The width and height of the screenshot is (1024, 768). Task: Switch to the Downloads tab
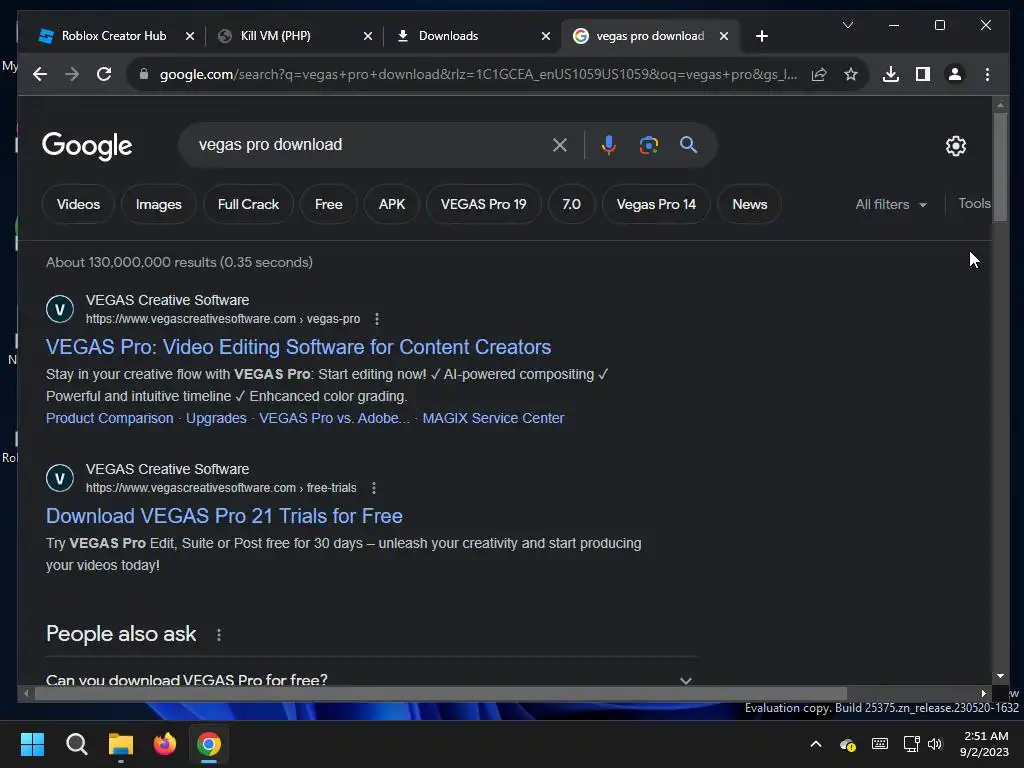click(448, 36)
